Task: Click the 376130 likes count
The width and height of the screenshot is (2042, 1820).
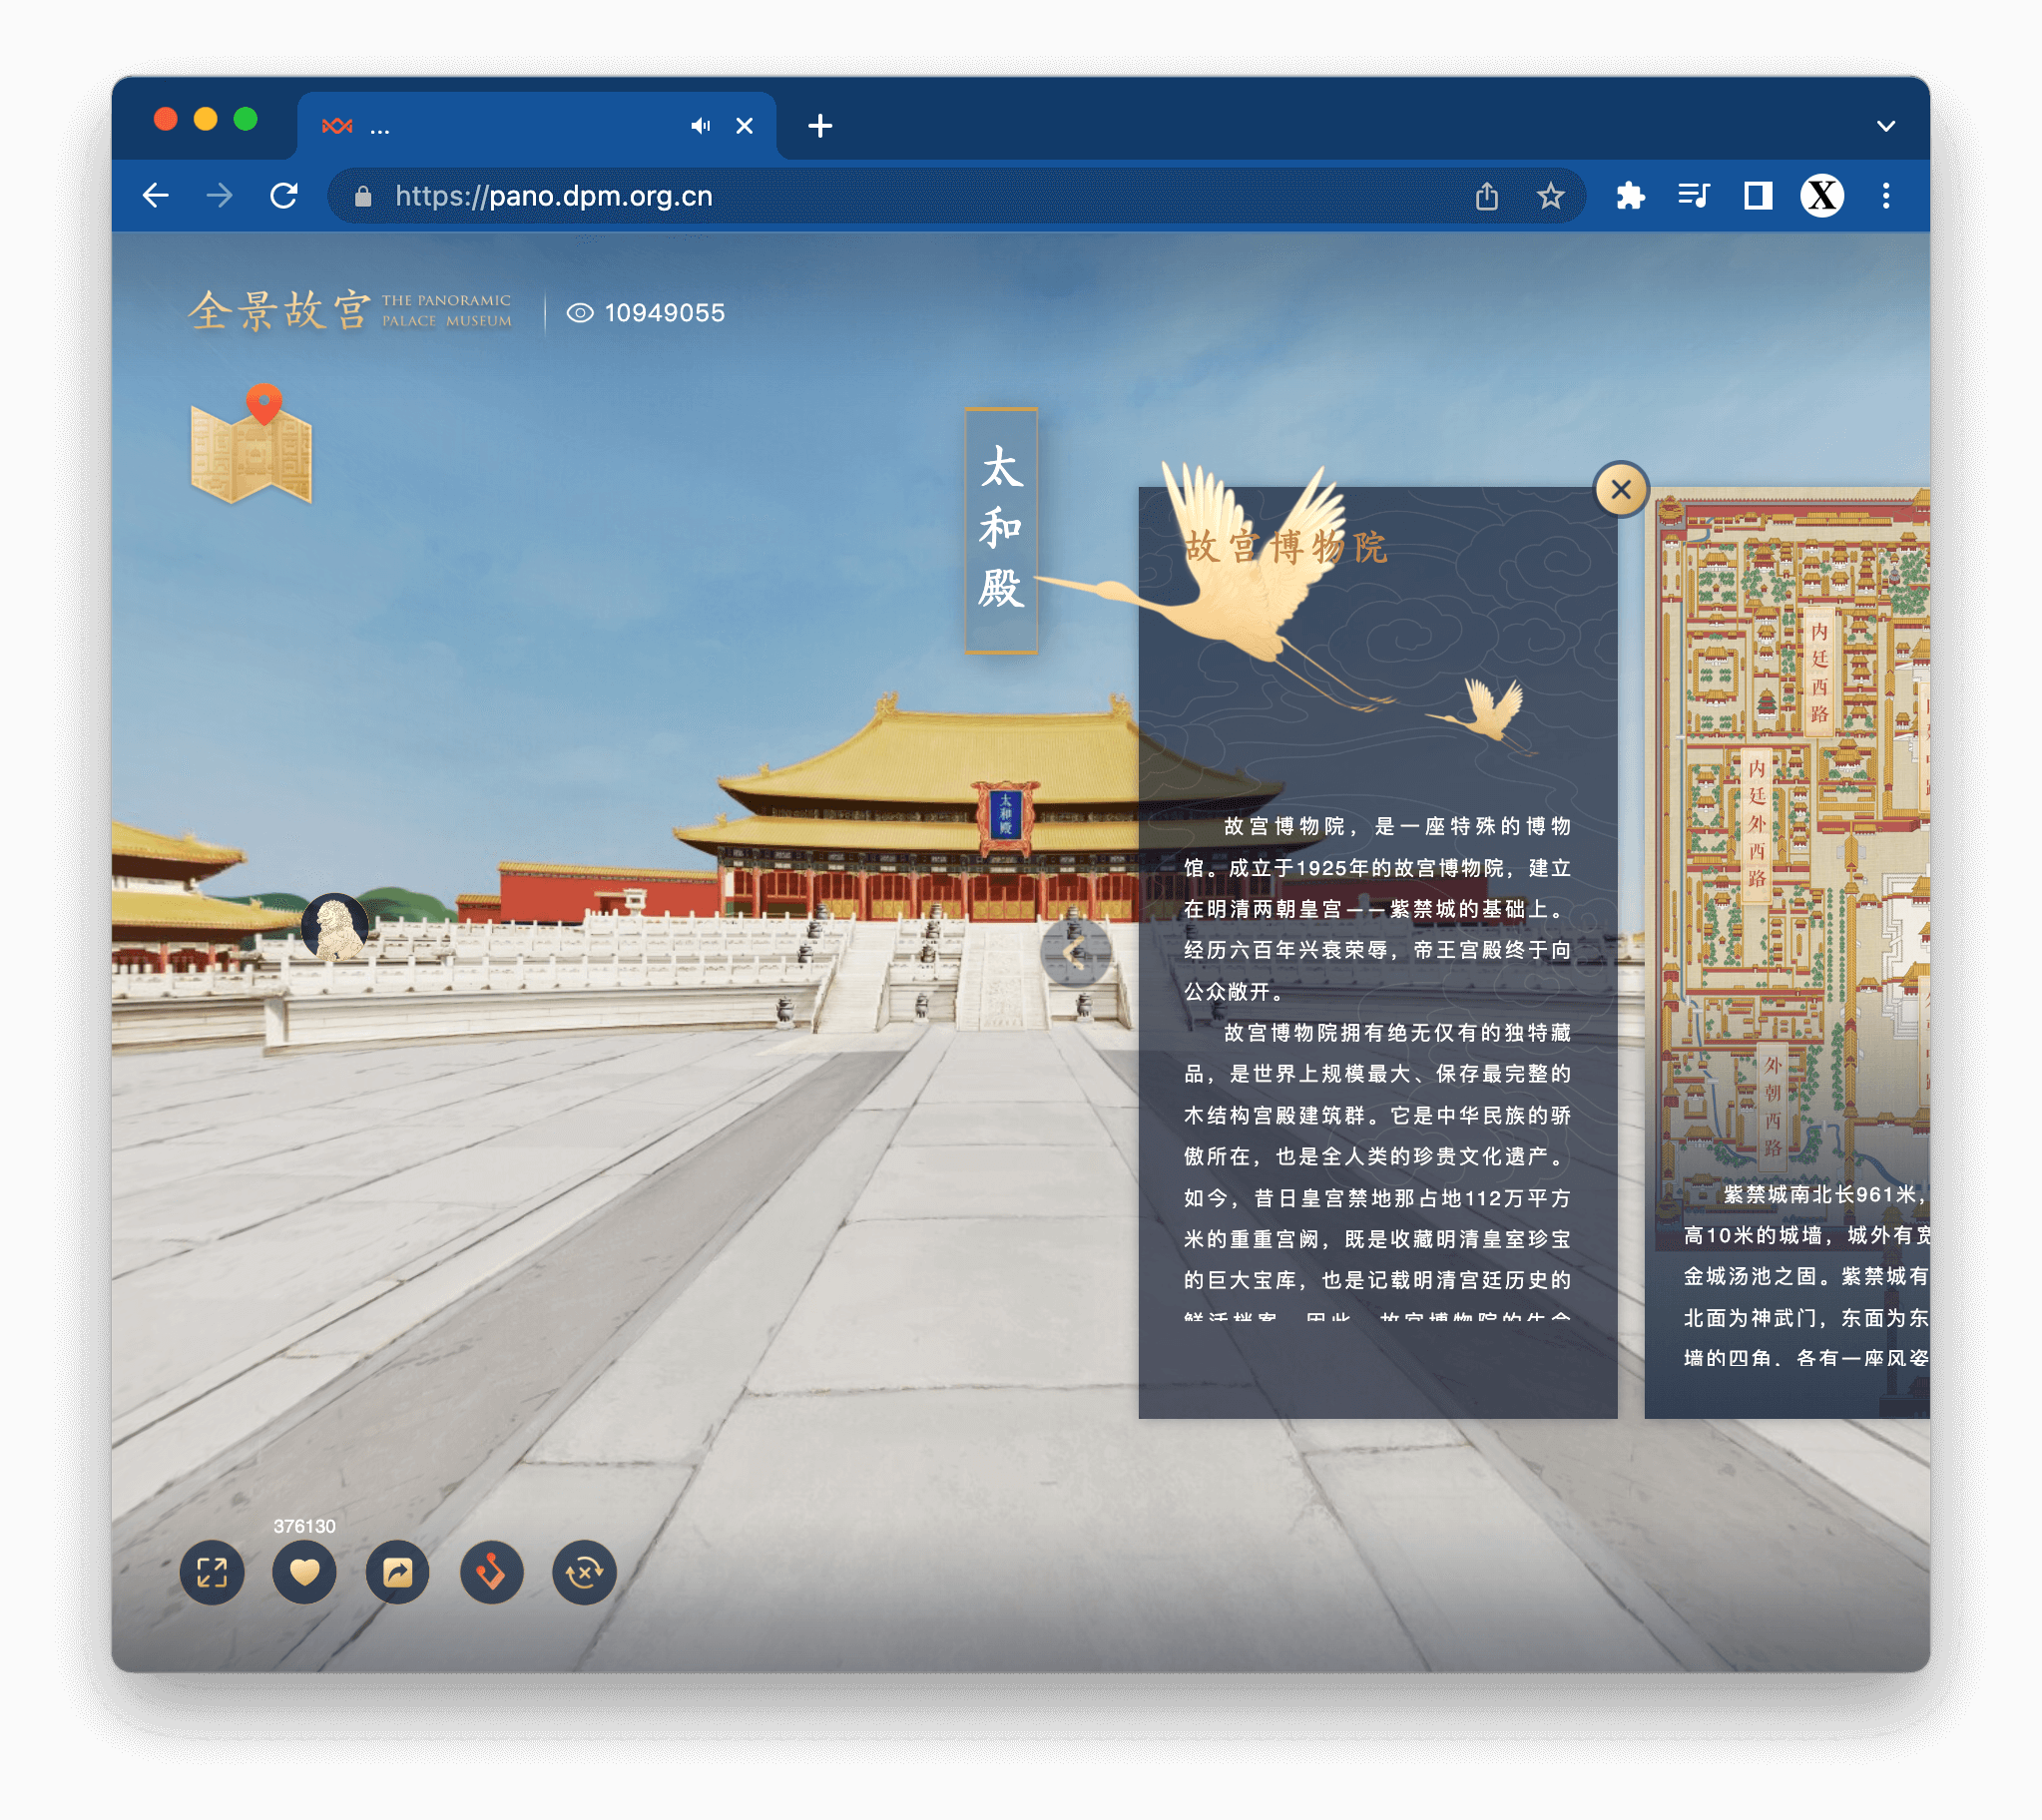Action: coord(304,1526)
